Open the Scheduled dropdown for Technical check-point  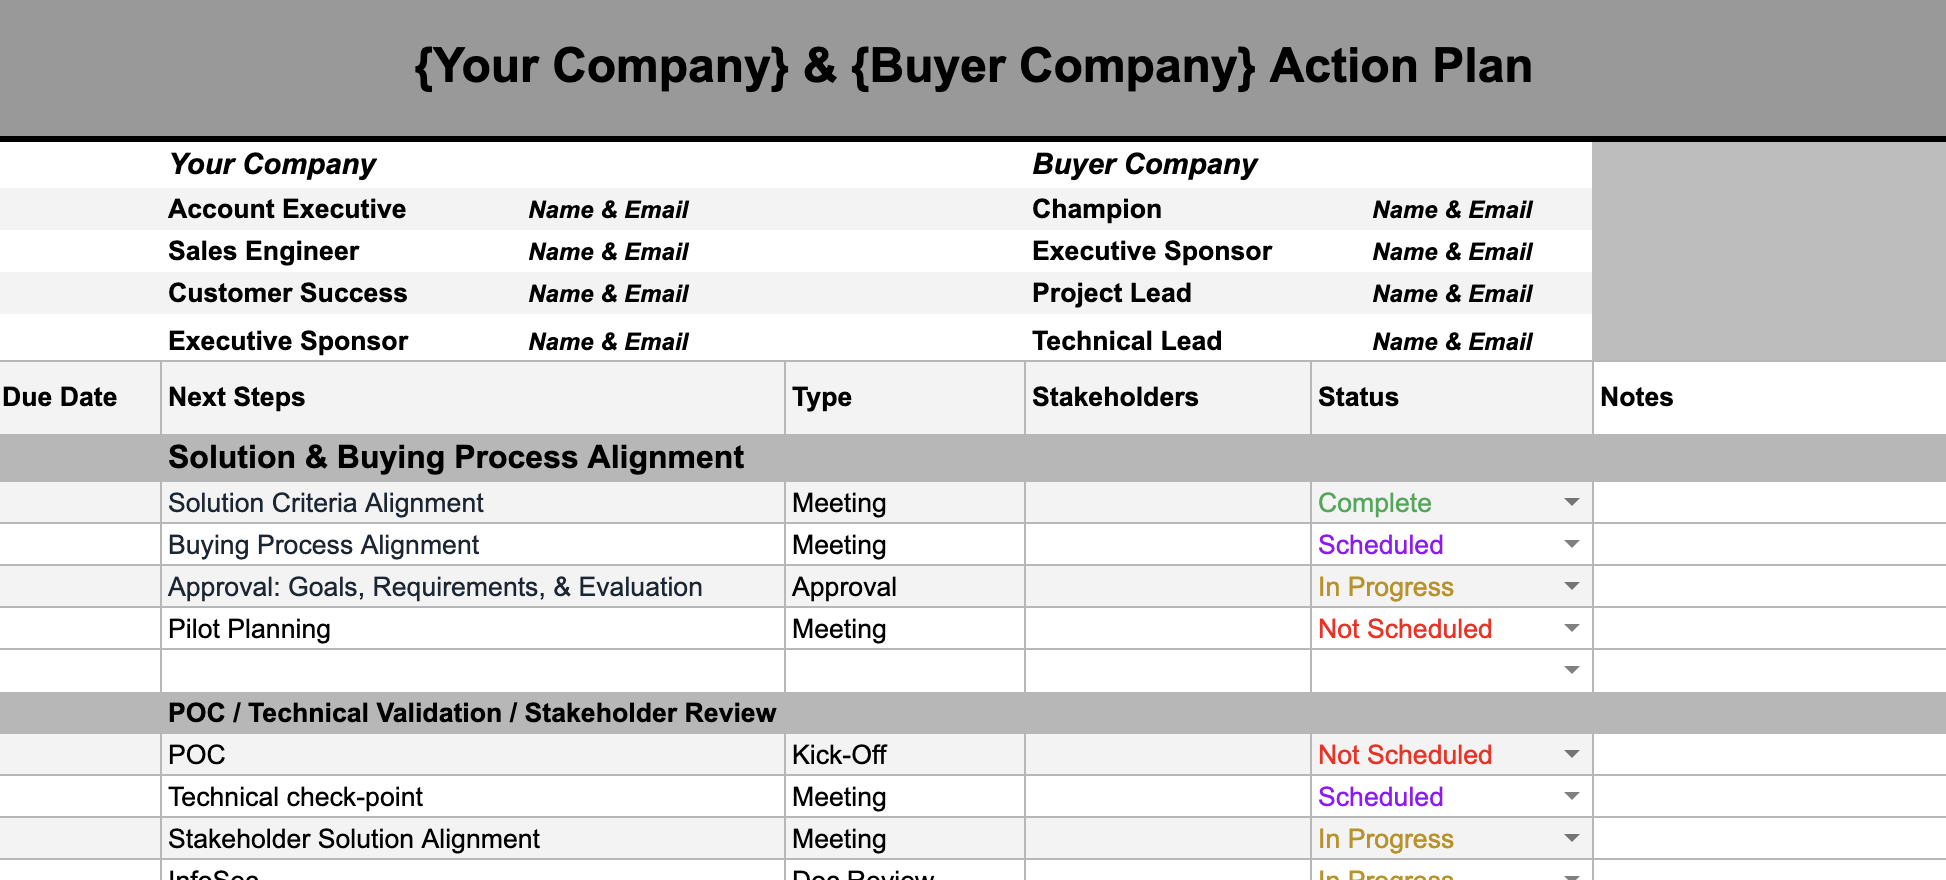click(x=1572, y=797)
